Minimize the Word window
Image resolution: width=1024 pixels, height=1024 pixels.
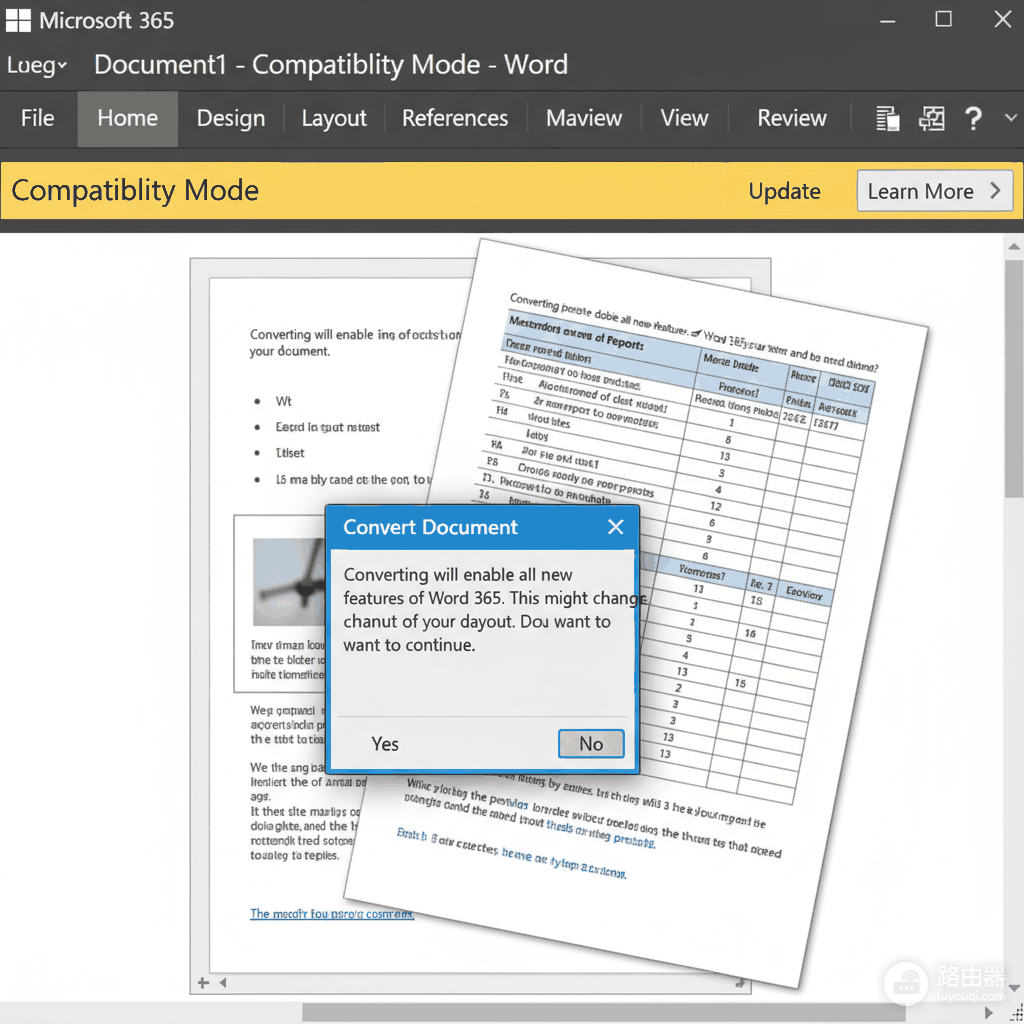pos(887,20)
